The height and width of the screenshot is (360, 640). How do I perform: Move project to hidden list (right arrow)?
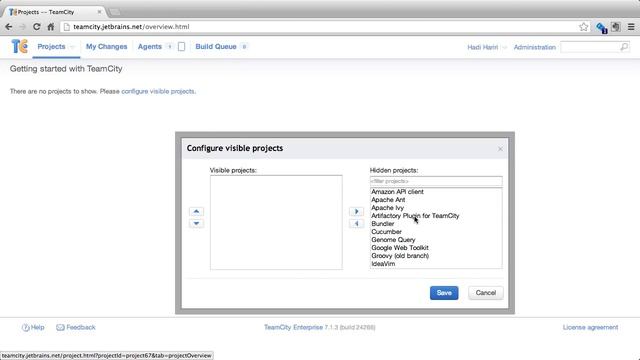[x=356, y=211]
